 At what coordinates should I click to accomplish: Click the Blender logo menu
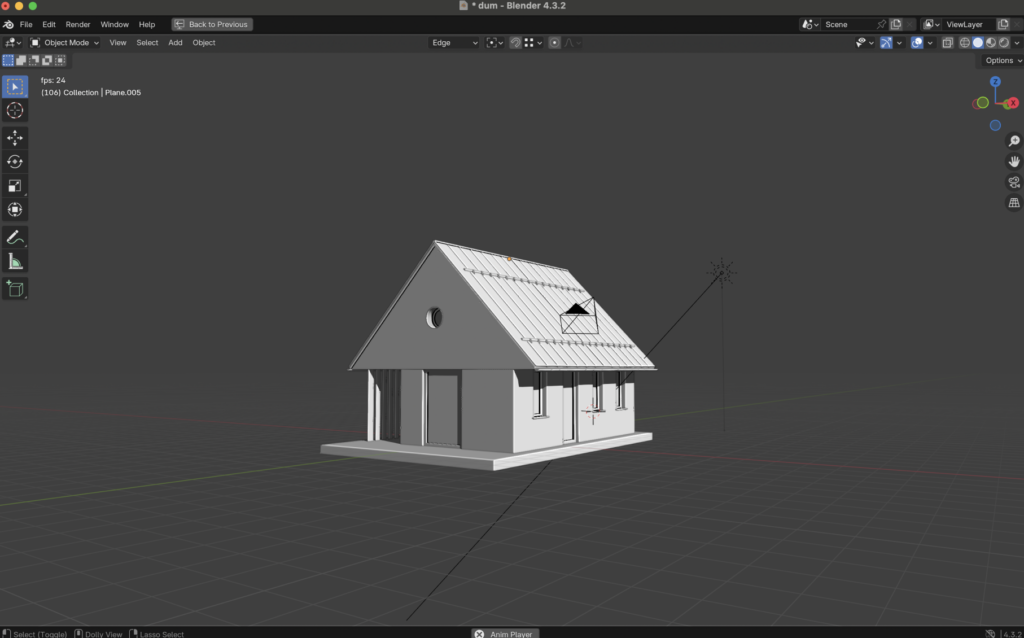tap(8, 24)
